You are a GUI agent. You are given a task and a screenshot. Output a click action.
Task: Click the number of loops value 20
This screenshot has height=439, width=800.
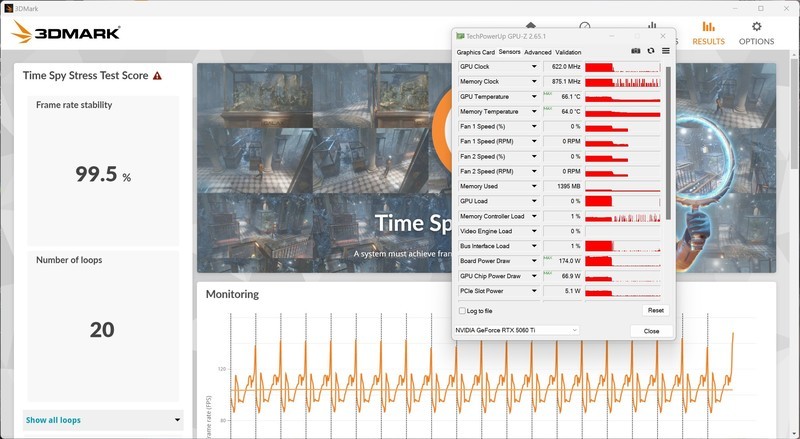(x=102, y=330)
